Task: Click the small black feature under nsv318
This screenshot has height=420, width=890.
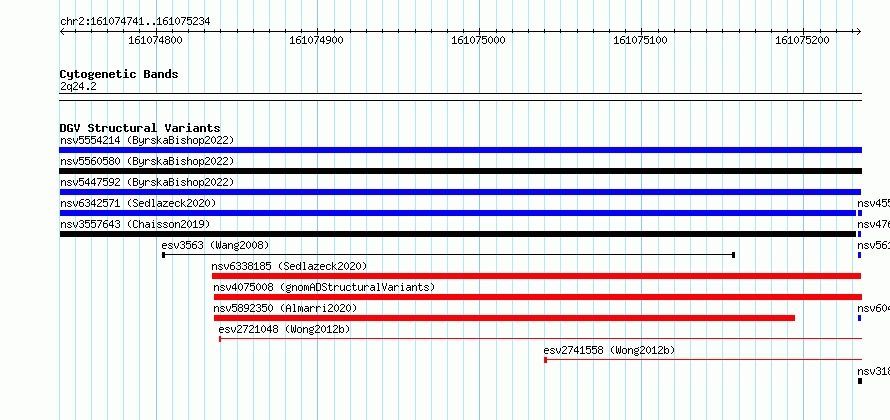Action: click(x=860, y=381)
